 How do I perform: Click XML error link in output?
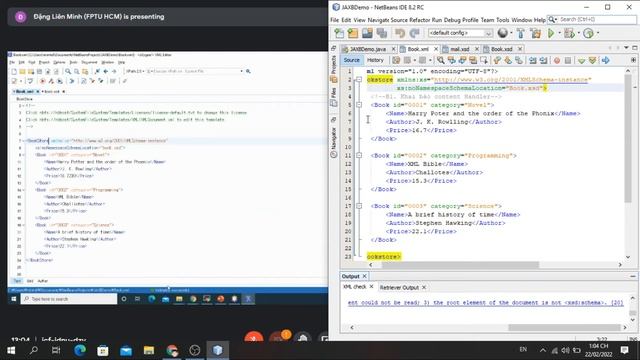(485, 302)
